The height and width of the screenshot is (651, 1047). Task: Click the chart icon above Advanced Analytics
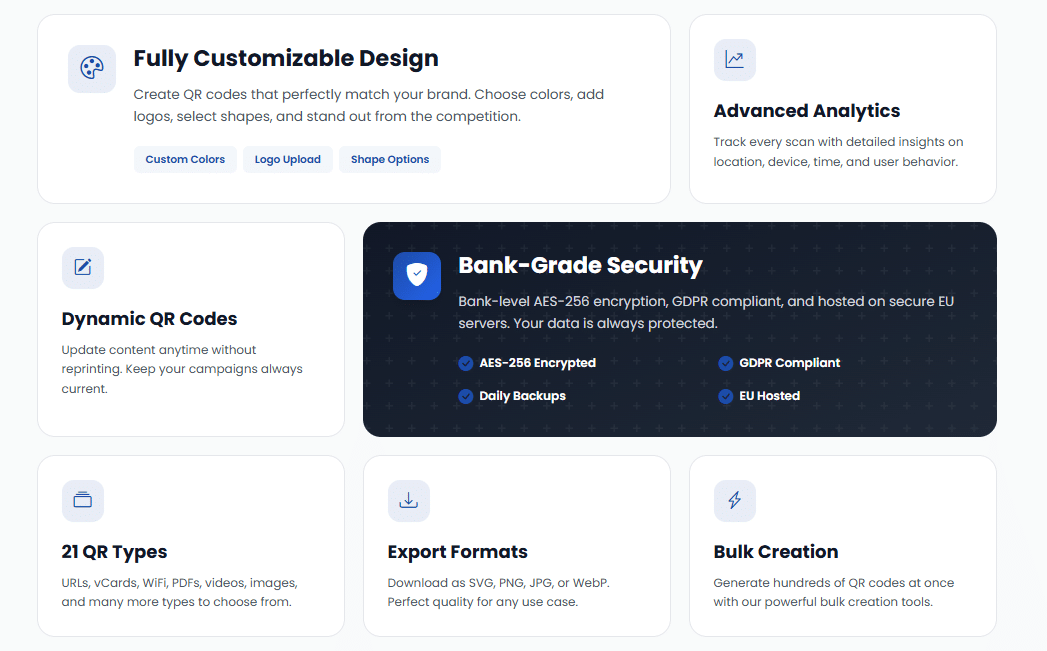(x=735, y=60)
